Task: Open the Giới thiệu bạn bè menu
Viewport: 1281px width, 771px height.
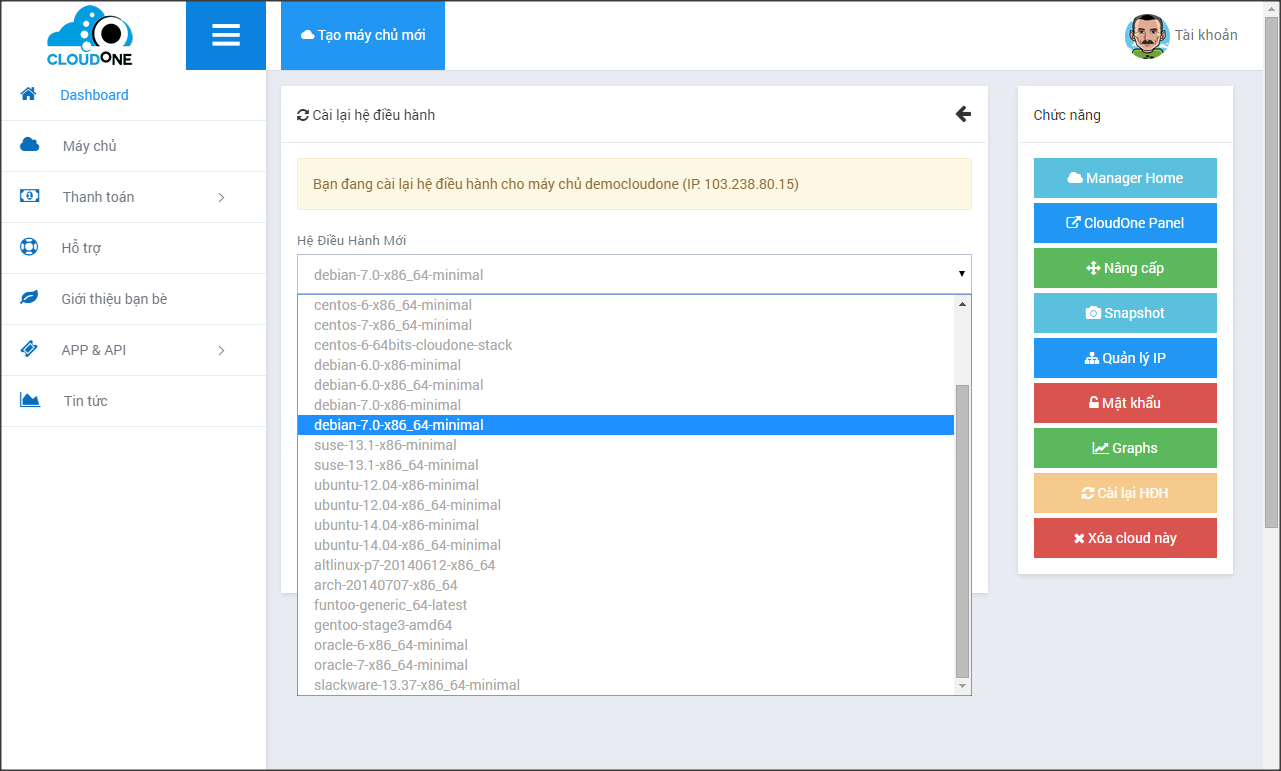Action: 114,299
